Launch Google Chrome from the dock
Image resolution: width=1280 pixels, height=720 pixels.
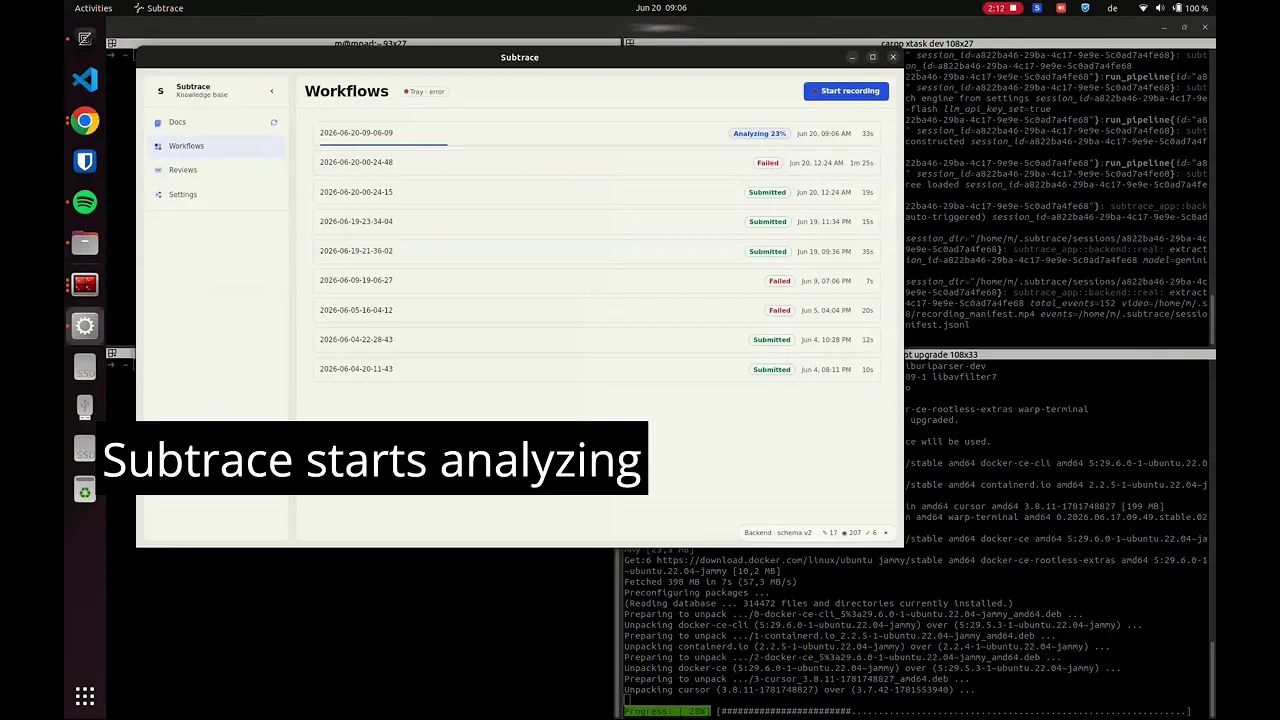(85, 121)
